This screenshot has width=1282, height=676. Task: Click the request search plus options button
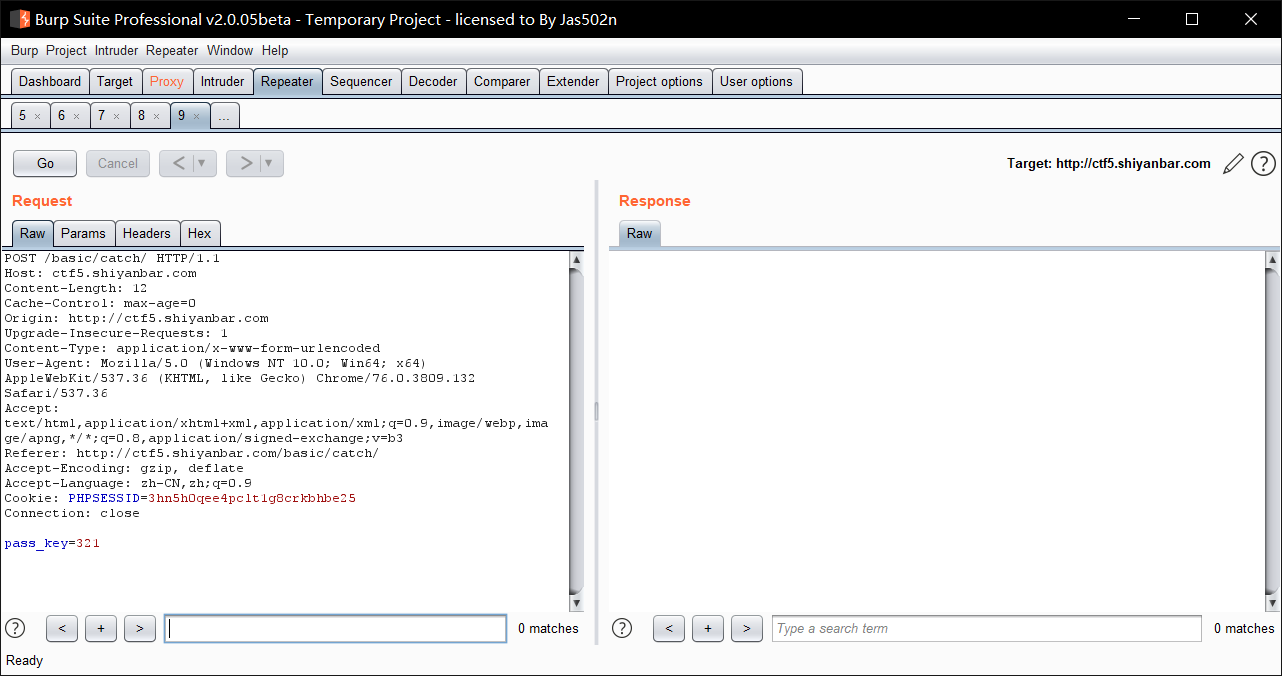[x=101, y=628]
